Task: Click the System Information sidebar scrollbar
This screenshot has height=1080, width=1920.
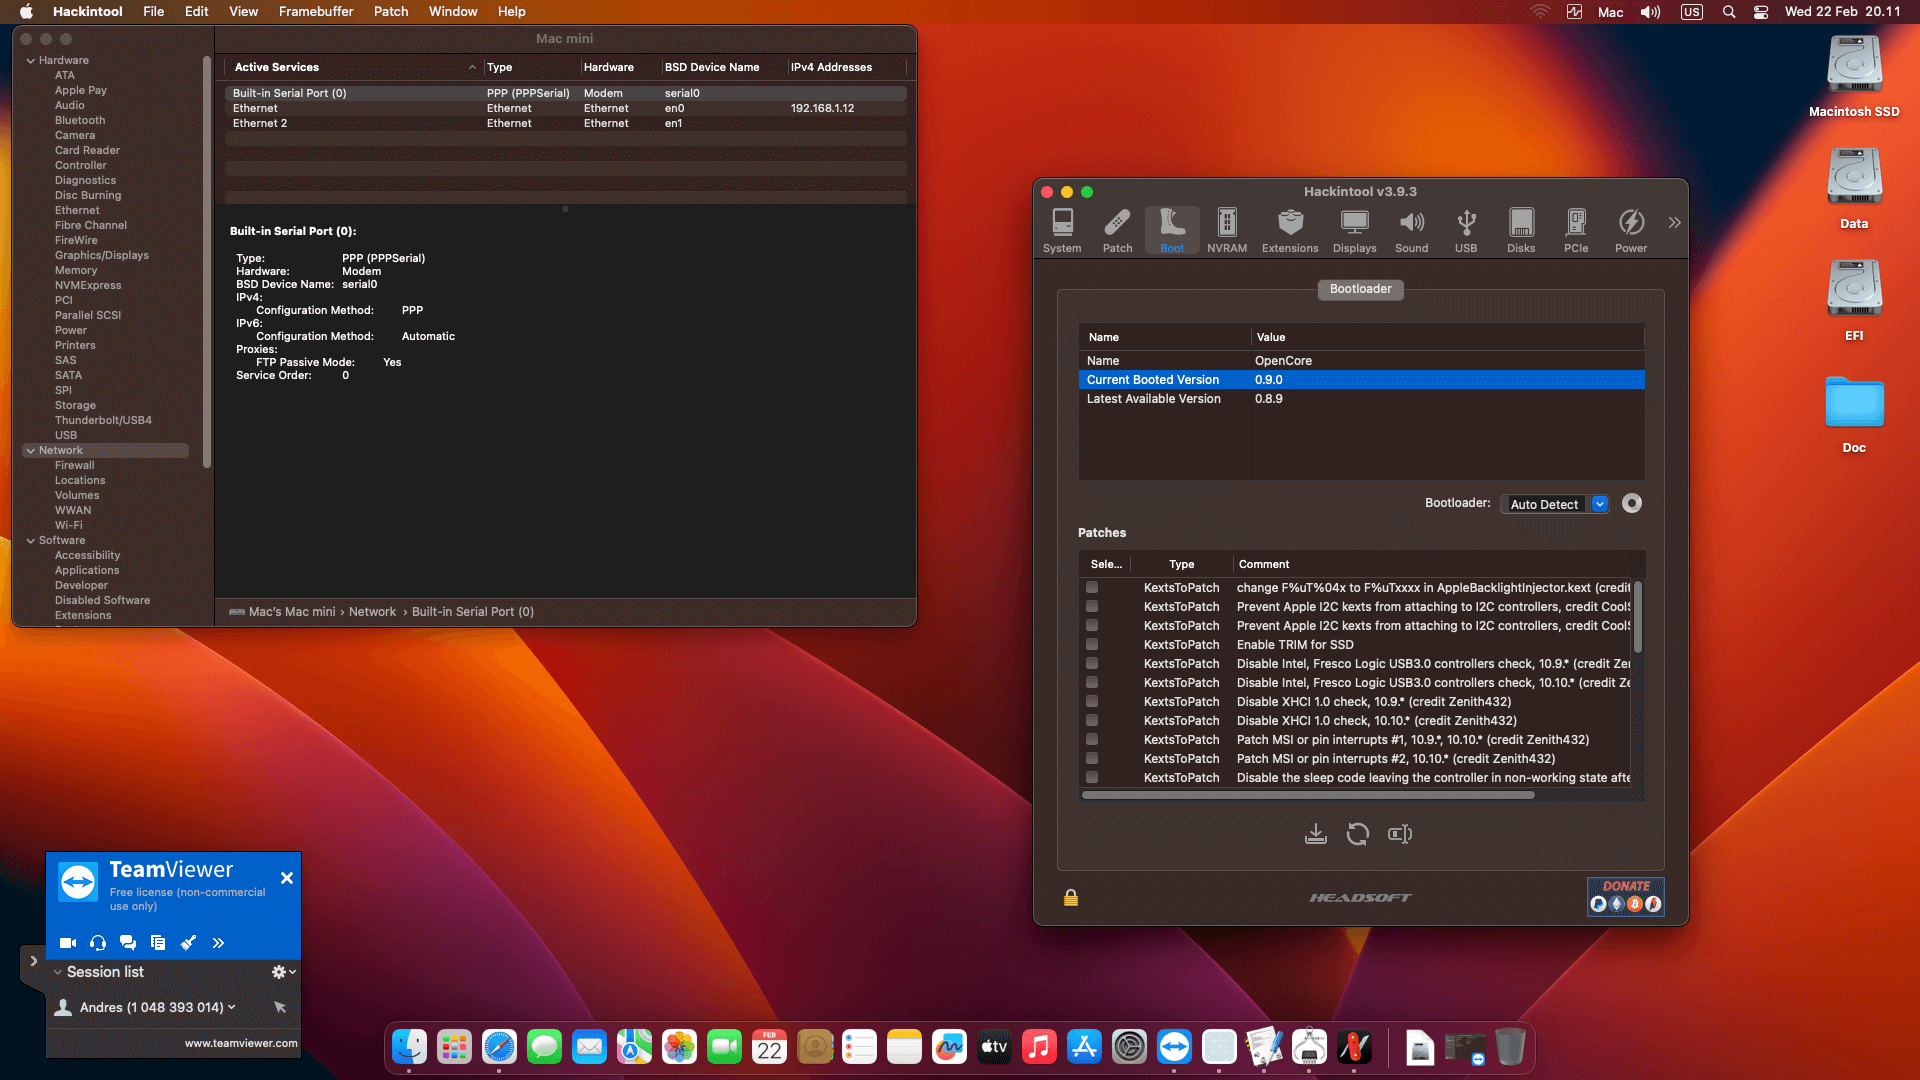Action: (207, 262)
